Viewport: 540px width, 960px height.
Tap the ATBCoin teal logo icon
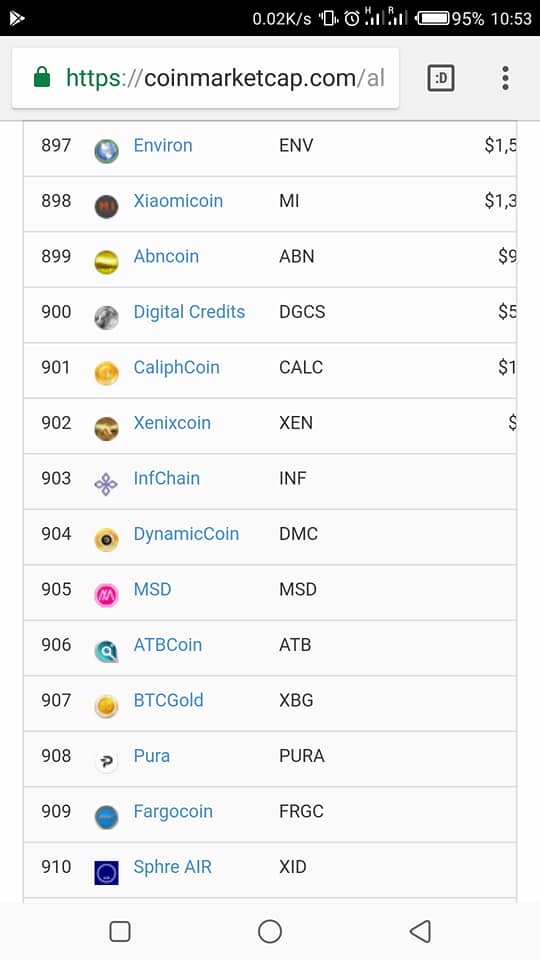[x=106, y=651]
